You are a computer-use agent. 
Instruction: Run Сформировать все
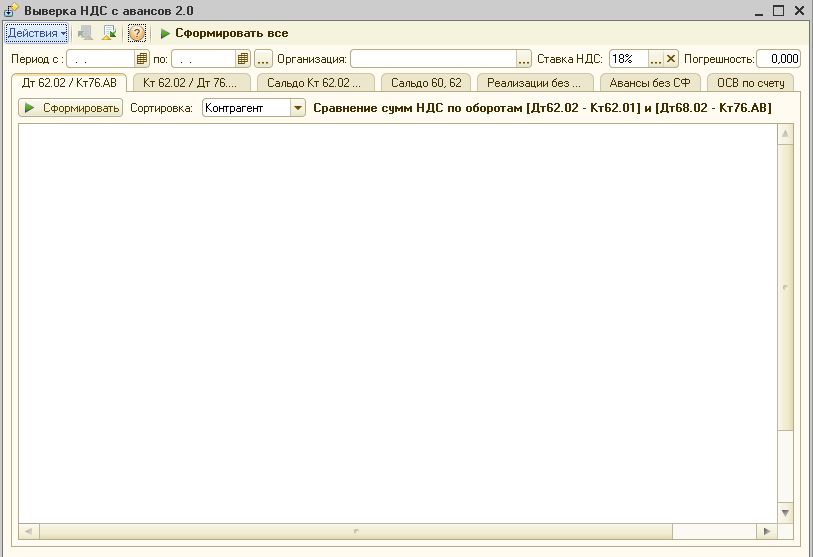[224, 33]
